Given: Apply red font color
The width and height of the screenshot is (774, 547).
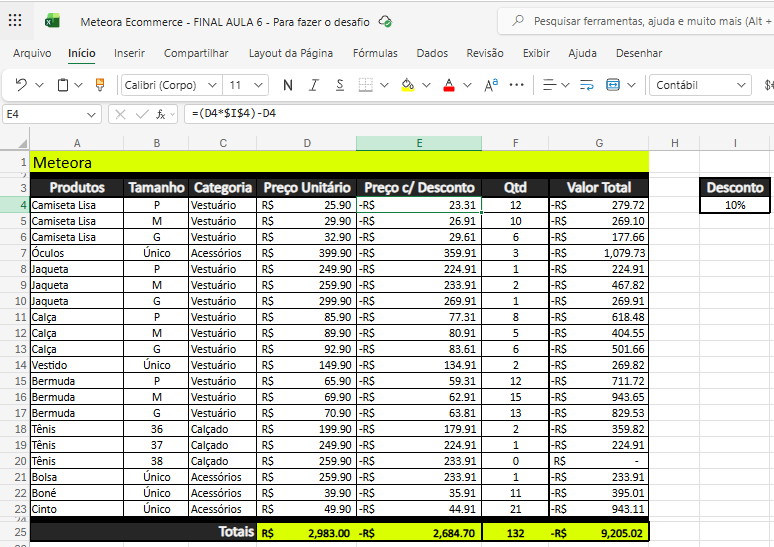Looking at the screenshot, I should tap(449, 85).
